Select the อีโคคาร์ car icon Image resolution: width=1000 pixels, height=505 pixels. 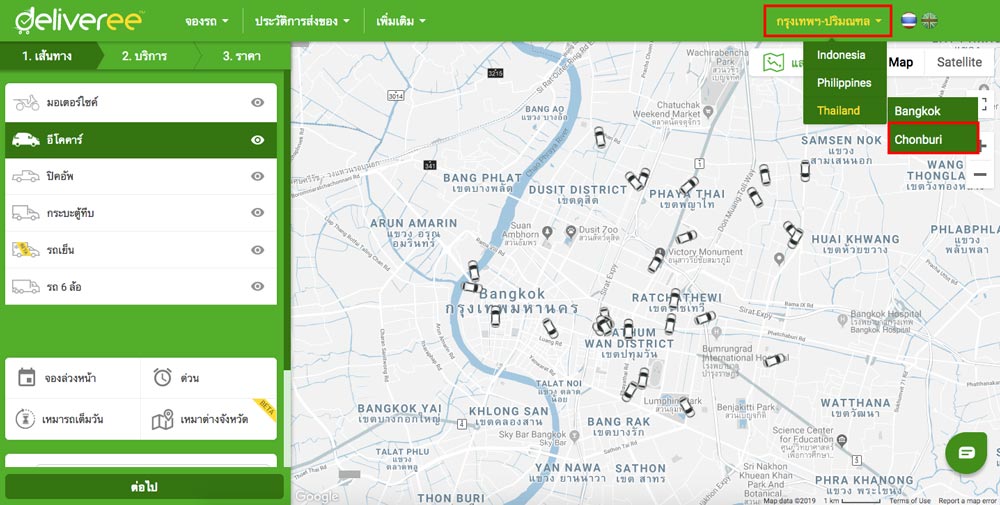coord(26,140)
